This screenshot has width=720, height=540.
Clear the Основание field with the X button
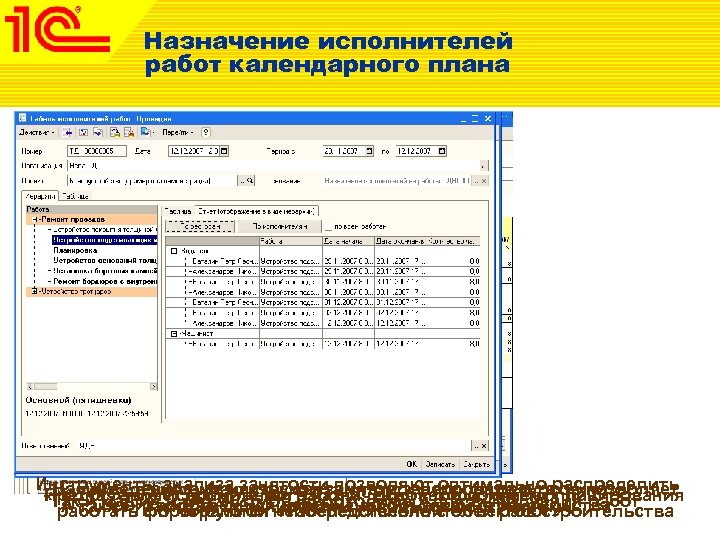pyautogui.click(x=484, y=181)
